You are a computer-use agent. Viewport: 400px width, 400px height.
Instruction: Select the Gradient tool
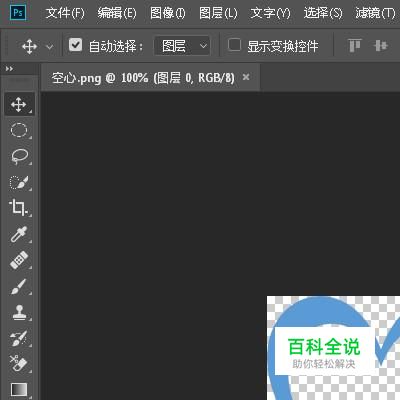click(19, 389)
